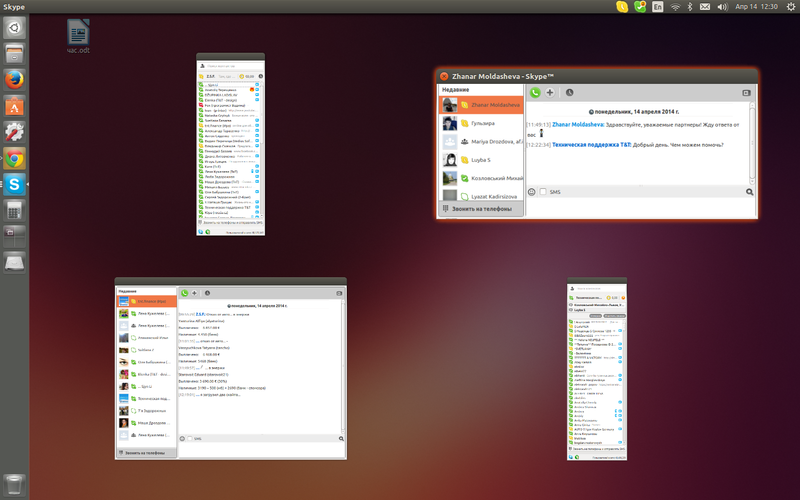The image size is (800, 500).
Task: Open the Calculator launcher icon
Action: tap(14, 211)
